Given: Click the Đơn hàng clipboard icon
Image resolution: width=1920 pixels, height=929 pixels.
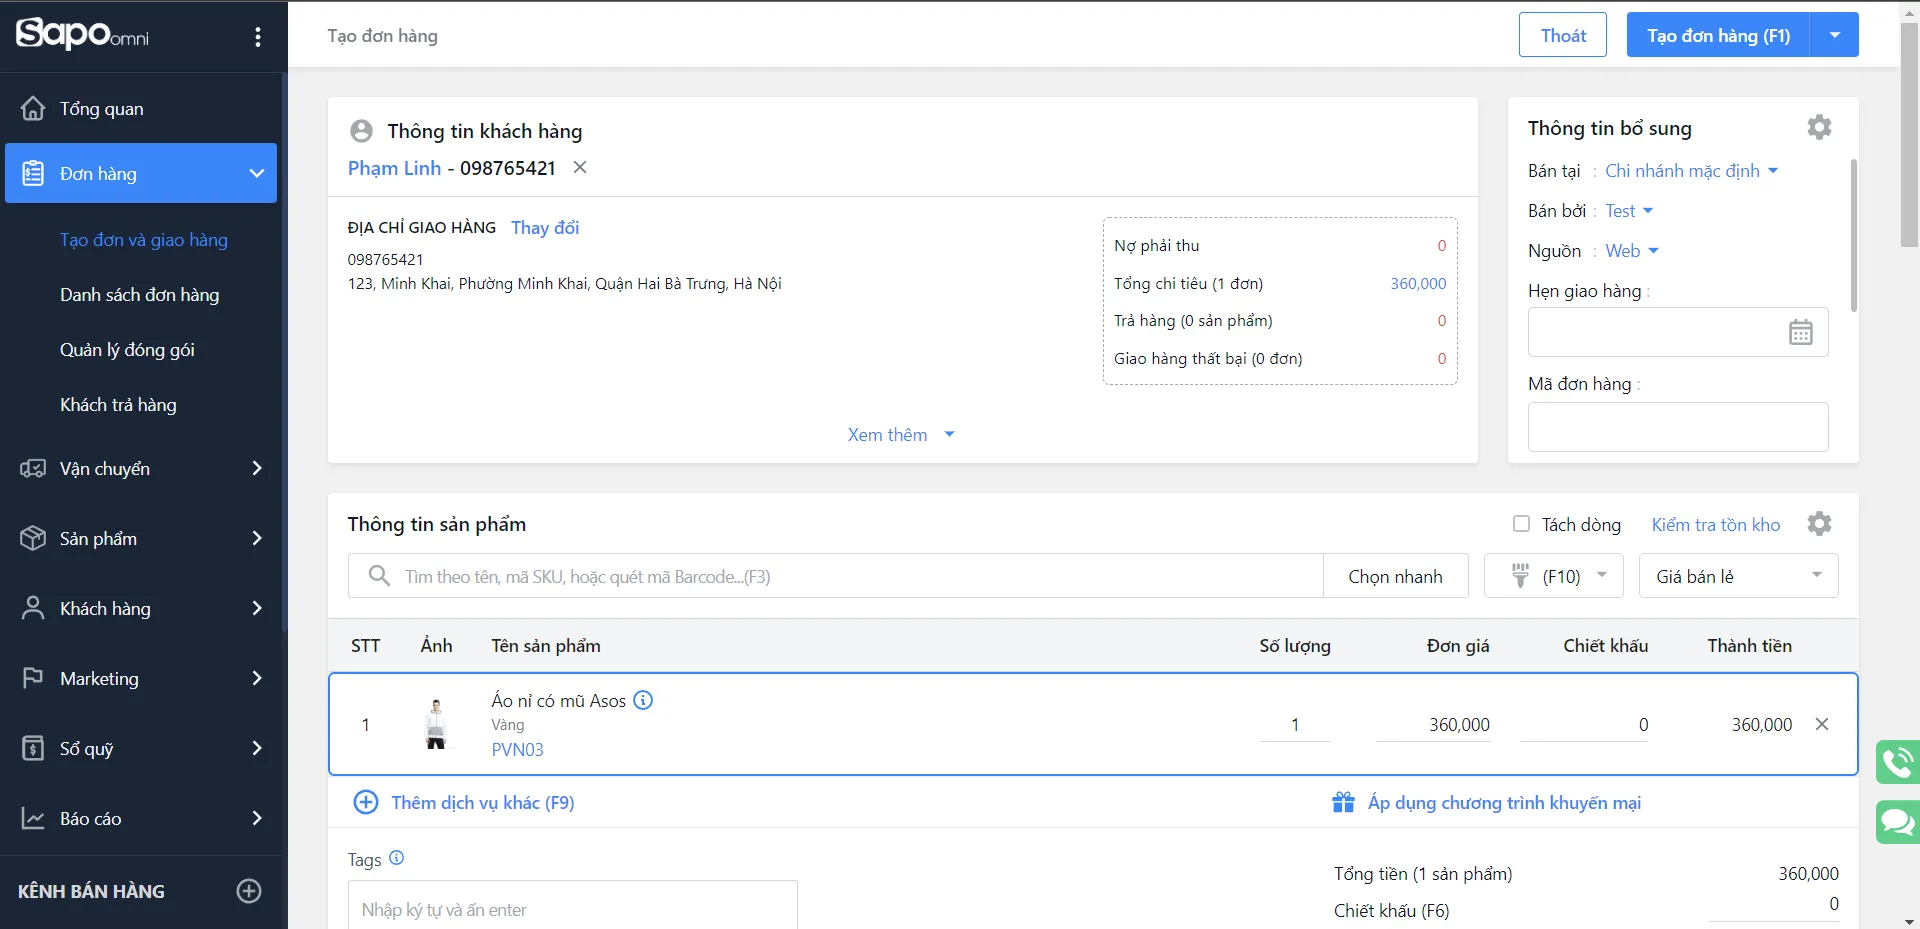Looking at the screenshot, I should coord(33,173).
